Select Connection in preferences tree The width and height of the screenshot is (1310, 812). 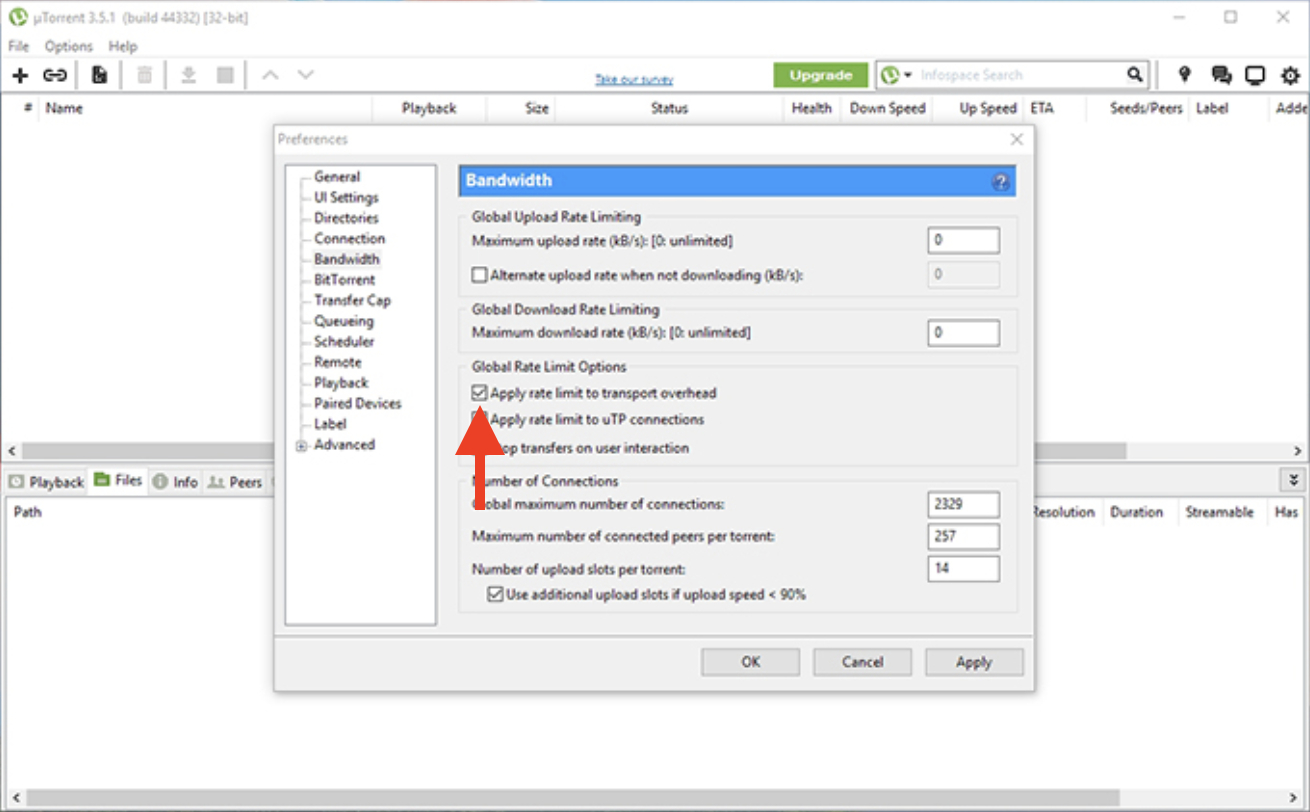[x=349, y=239]
